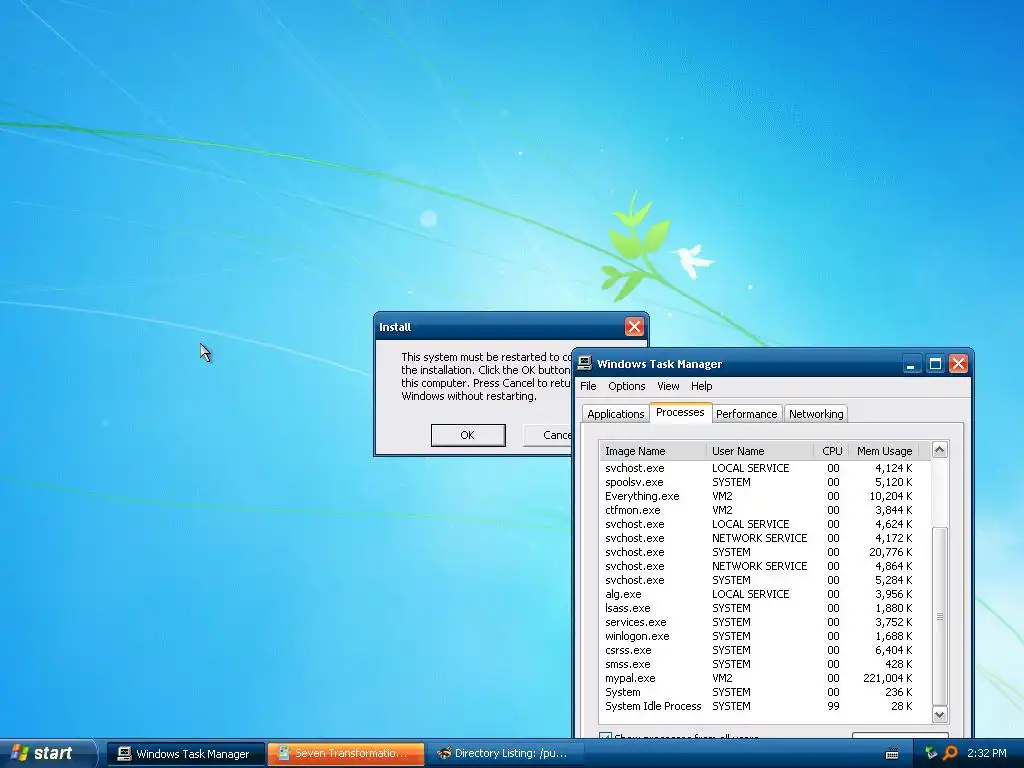
Task: Switch to the Networking tab
Action: (816, 414)
